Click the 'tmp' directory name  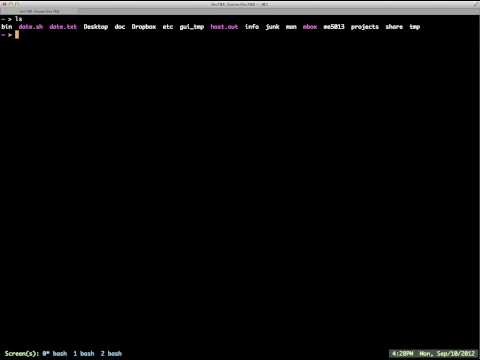[x=415, y=27]
